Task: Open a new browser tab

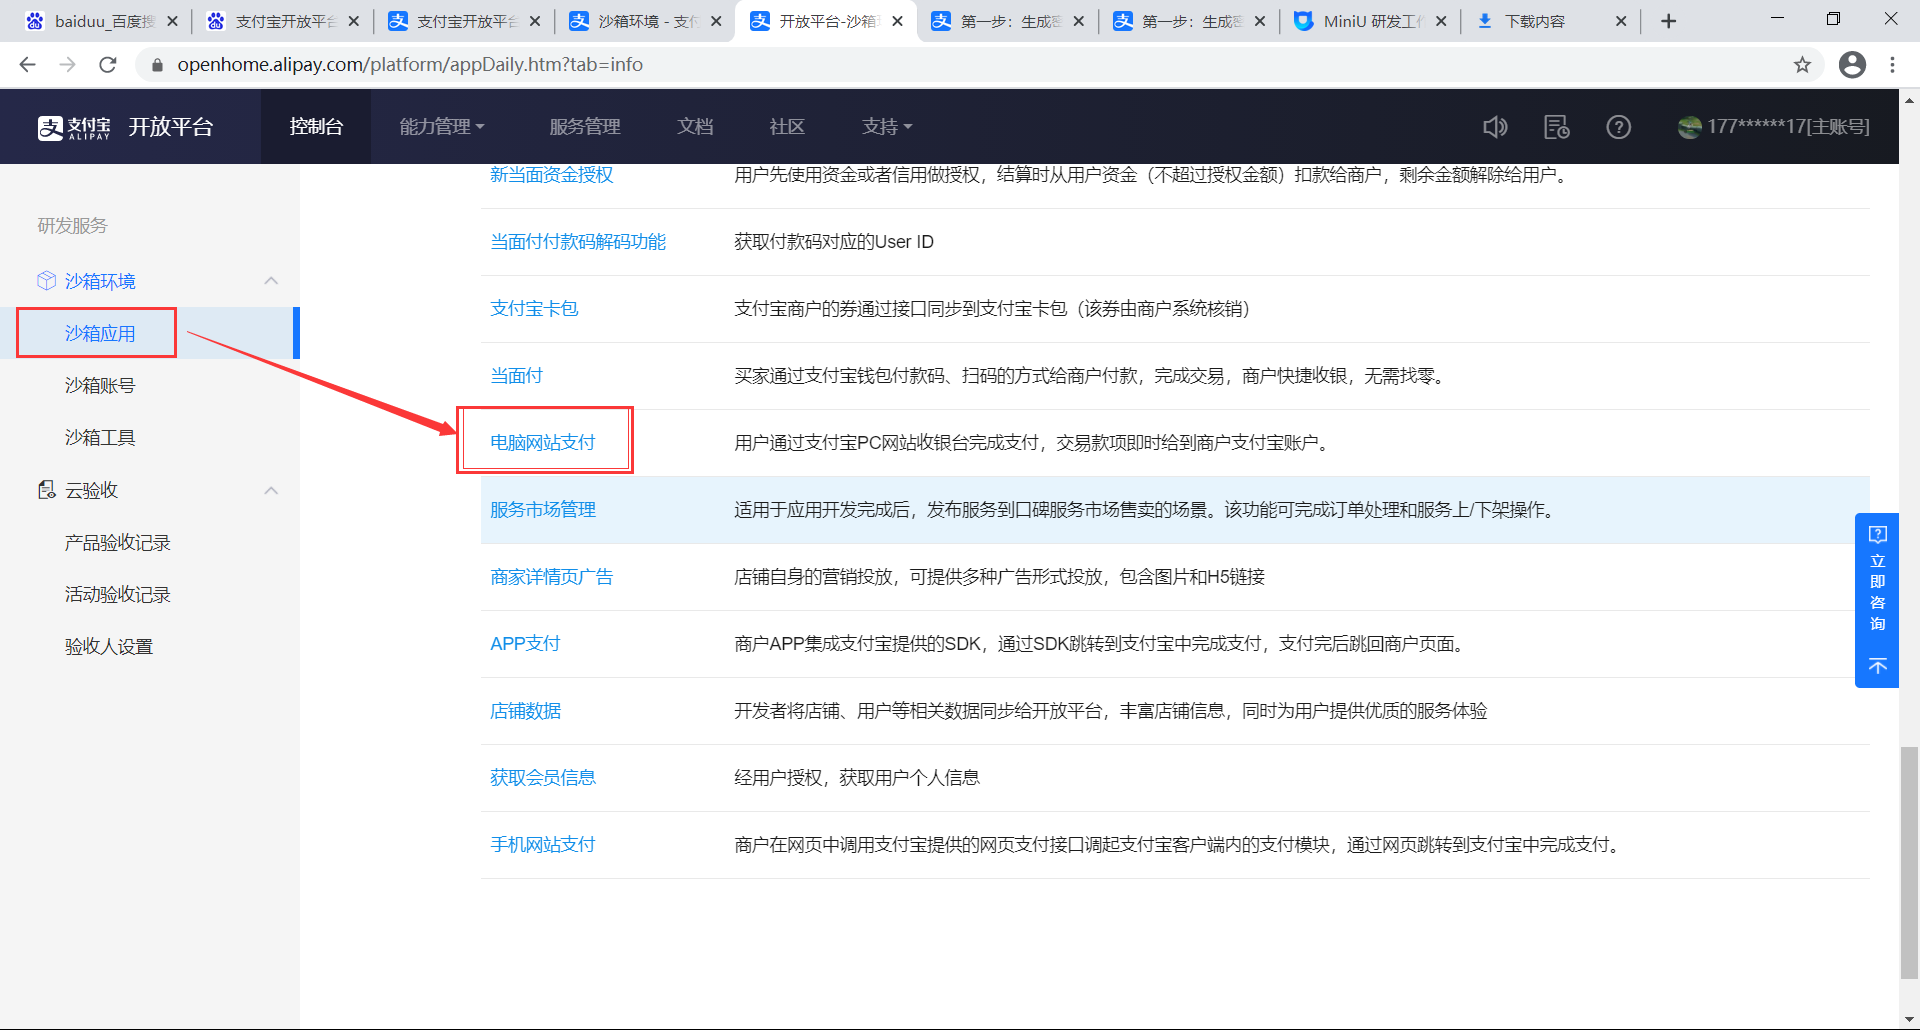Action: pos(1668,21)
